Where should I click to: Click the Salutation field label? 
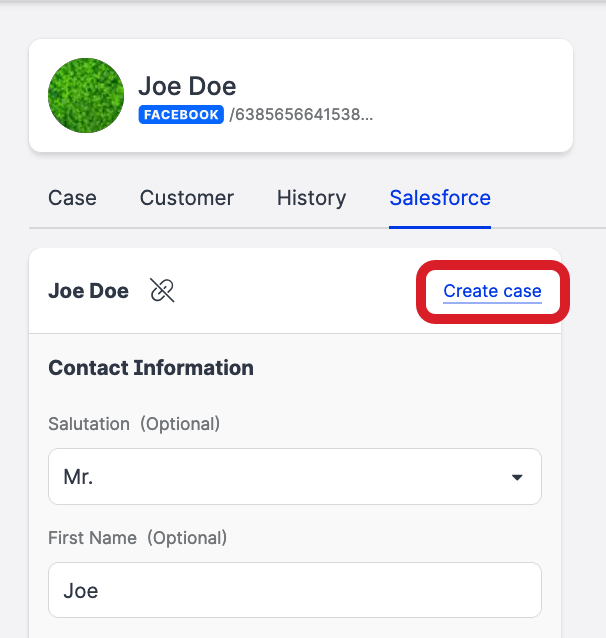tap(89, 424)
